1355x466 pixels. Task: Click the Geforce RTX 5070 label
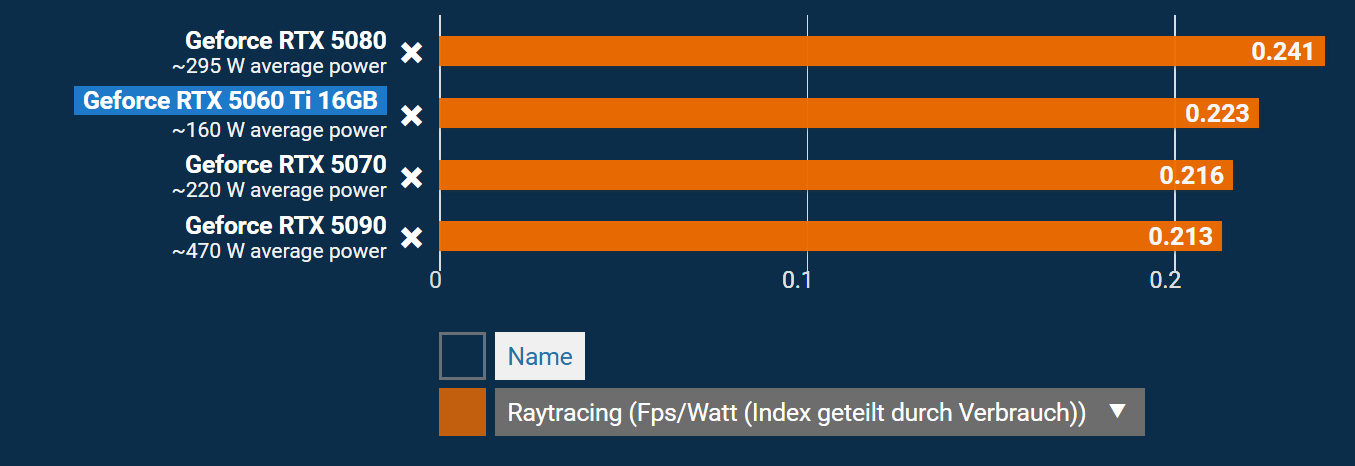(286, 164)
